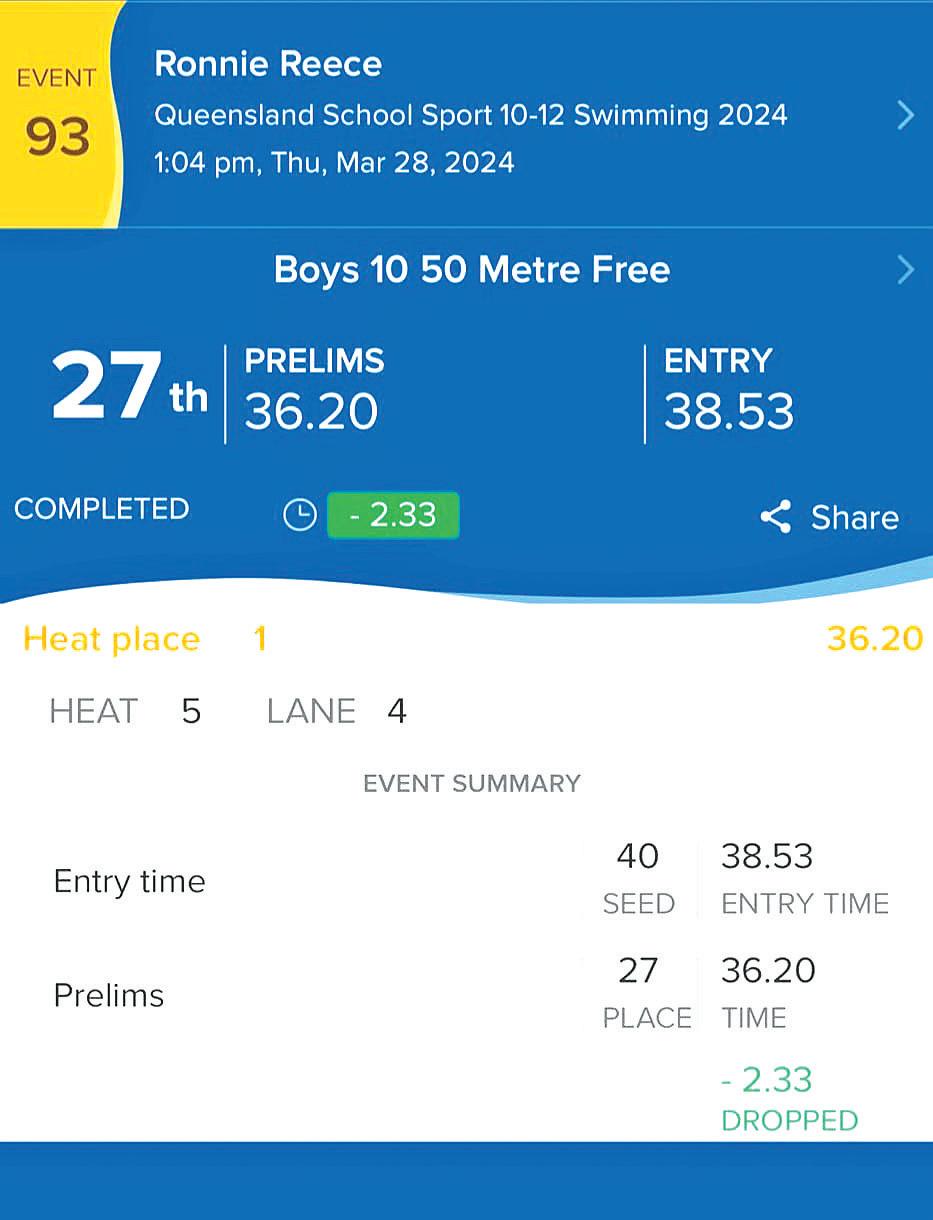Image resolution: width=933 pixels, height=1220 pixels.
Task: Click the 27th place ranking
Action: (x=128, y=388)
